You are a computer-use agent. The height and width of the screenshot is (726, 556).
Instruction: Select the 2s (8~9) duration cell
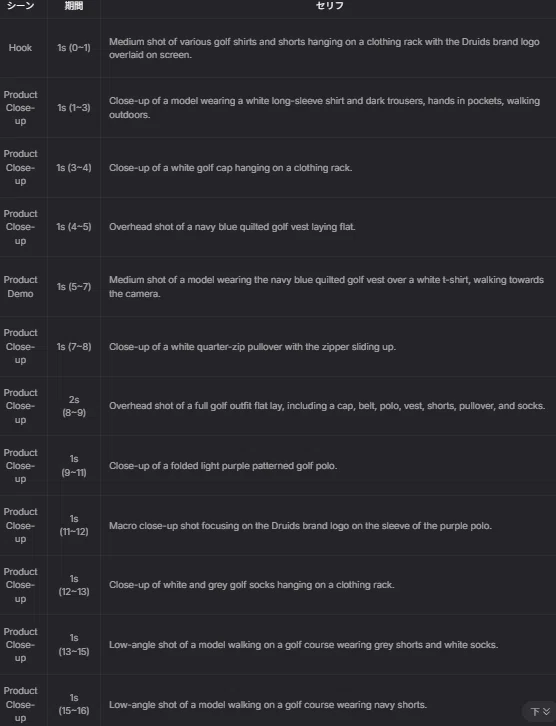[x=74, y=406]
